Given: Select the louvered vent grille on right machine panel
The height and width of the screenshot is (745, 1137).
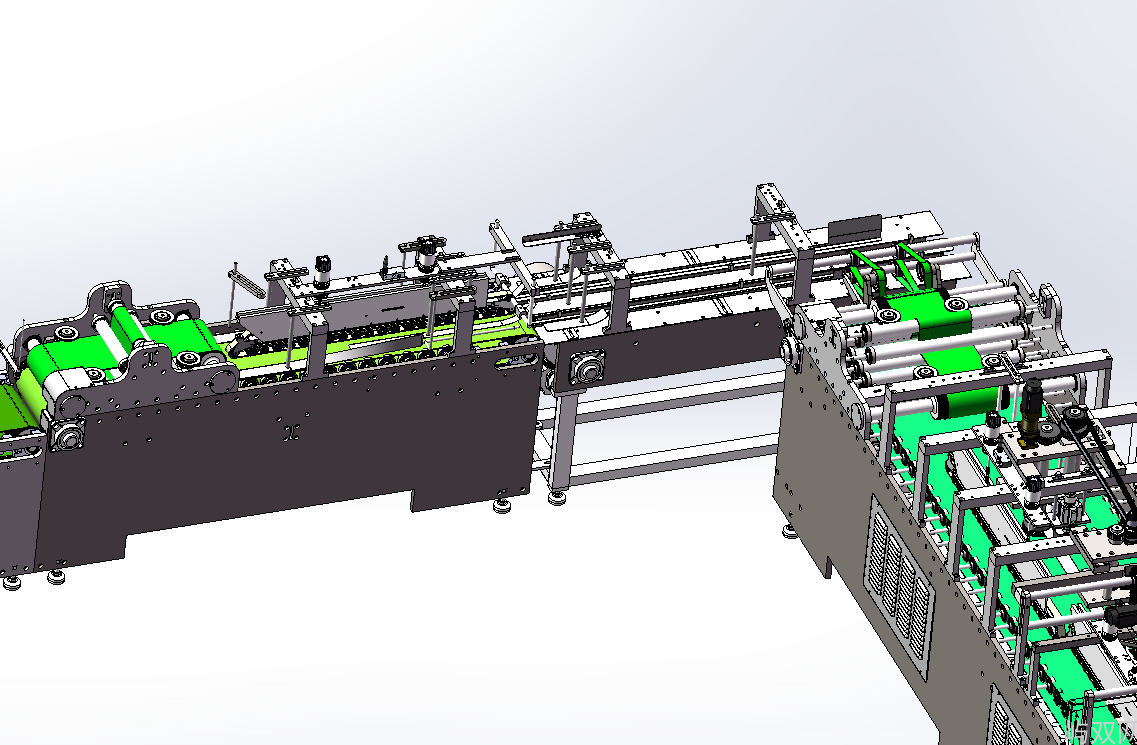Looking at the screenshot, I should point(899,588).
